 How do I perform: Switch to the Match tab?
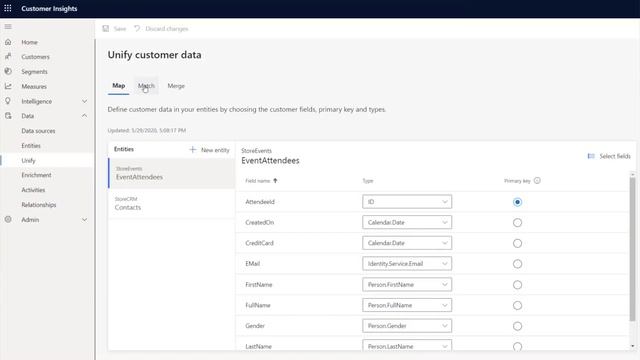click(146, 86)
